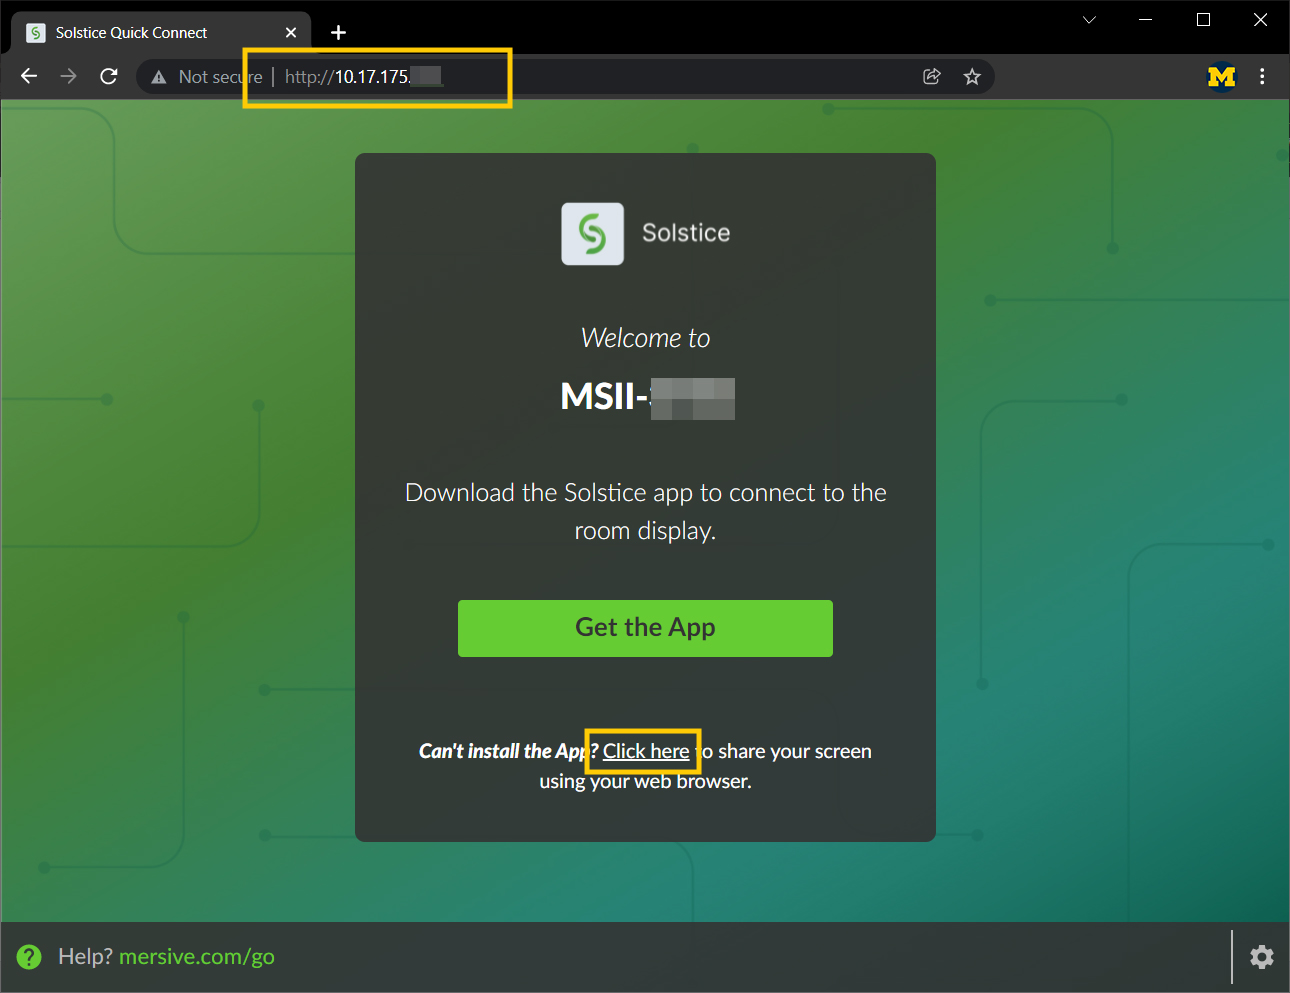
Task: Focus the address bar URL field
Action: point(600,77)
